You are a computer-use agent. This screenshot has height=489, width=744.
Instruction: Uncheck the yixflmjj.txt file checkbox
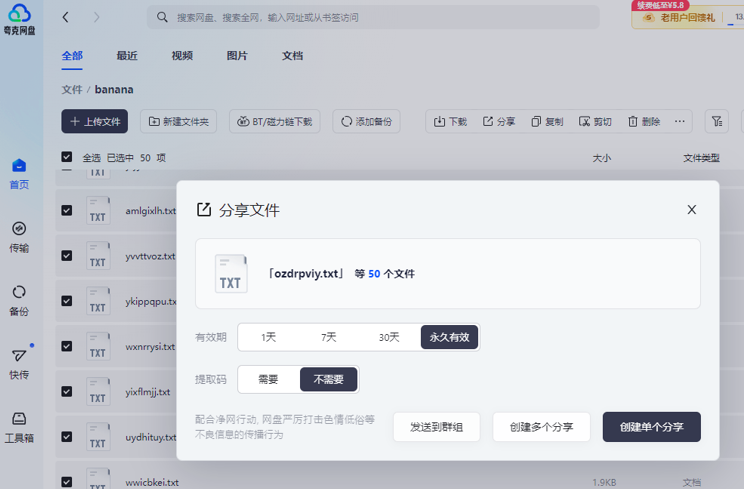[x=67, y=391]
